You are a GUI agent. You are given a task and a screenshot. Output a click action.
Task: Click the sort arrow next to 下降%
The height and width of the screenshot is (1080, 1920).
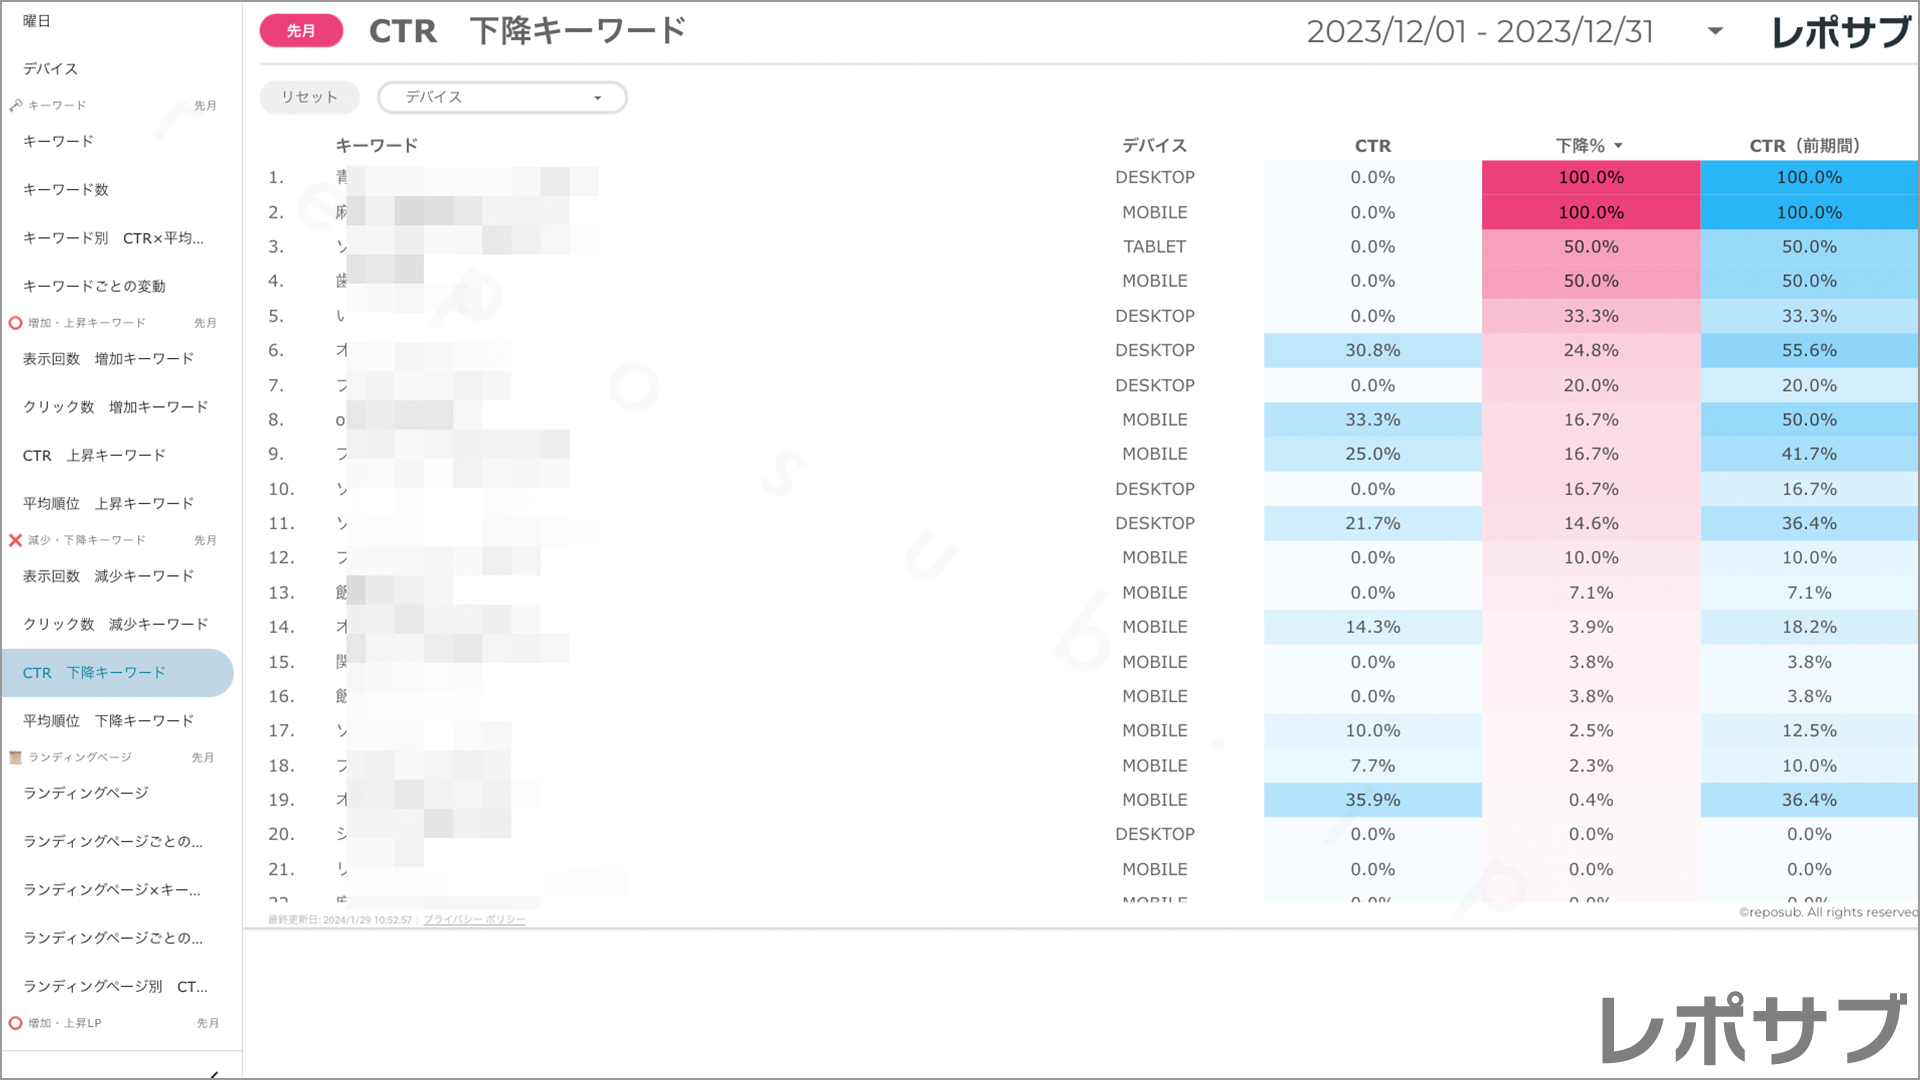click(x=1618, y=146)
